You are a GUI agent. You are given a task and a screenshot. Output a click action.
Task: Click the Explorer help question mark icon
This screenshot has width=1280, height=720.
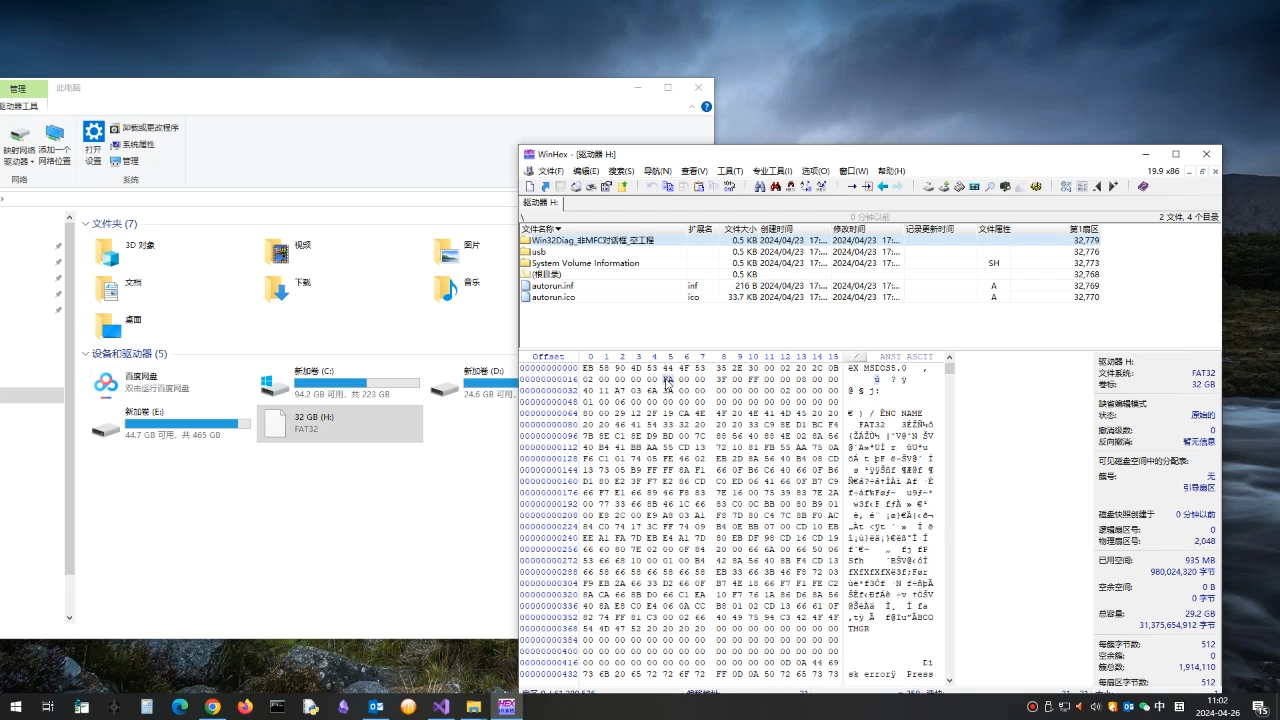(x=706, y=106)
